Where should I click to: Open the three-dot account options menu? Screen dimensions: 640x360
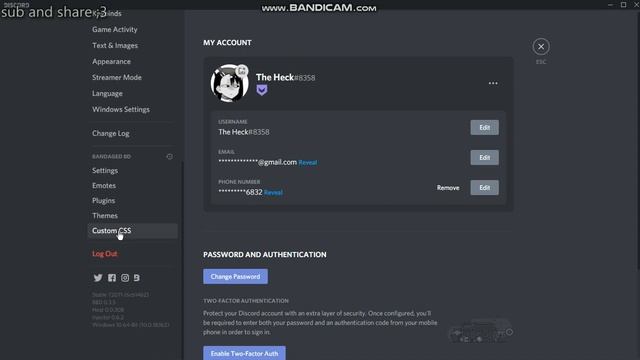coord(493,83)
